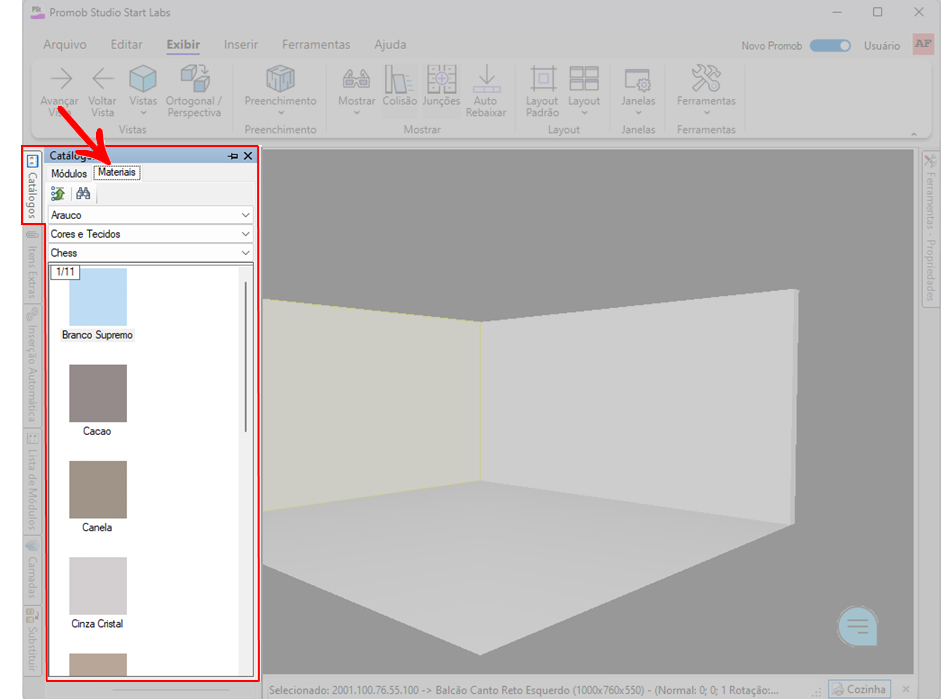Expand the Arauco catalog dropdown
This screenshot has width=943, height=699.
[150, 215]
